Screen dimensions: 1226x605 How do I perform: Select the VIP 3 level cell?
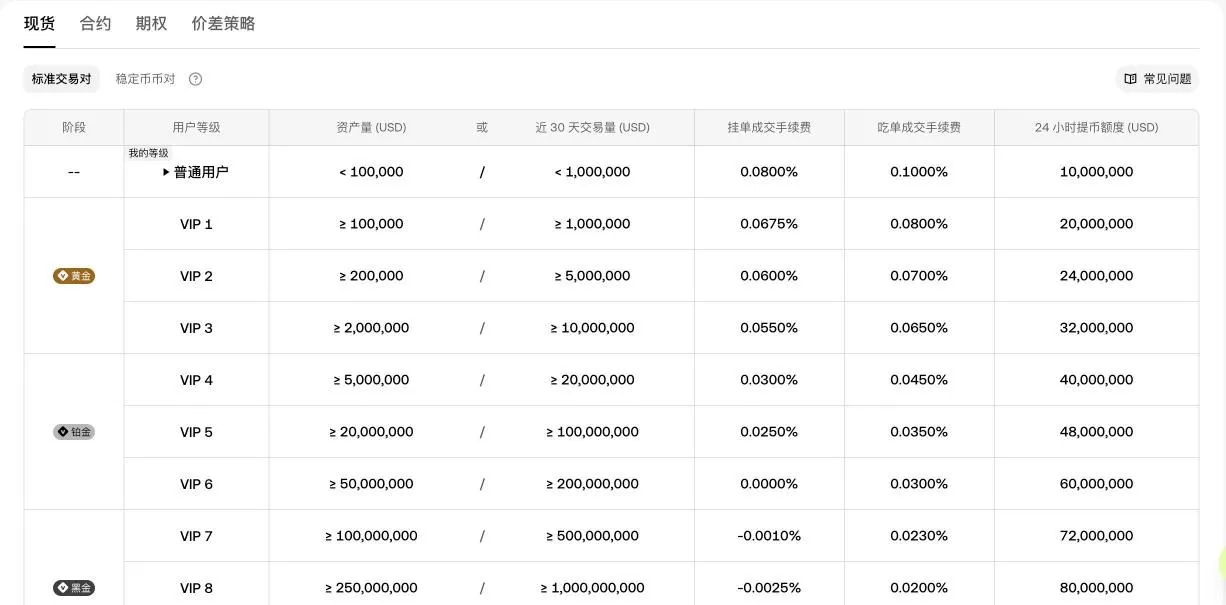coord(196,328)
